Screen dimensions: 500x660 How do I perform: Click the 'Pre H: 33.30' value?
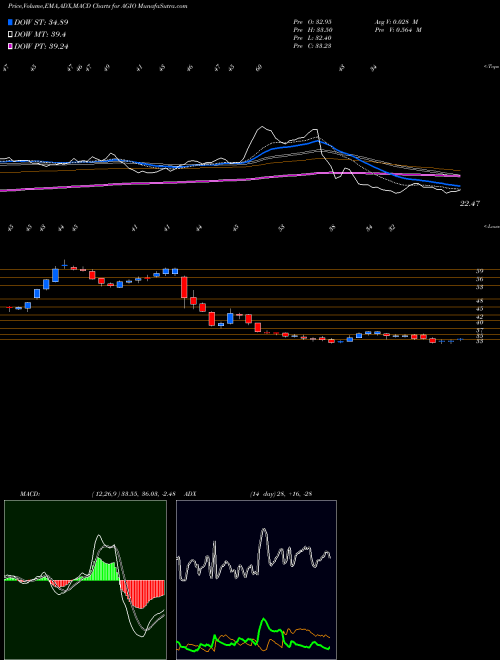313,30
